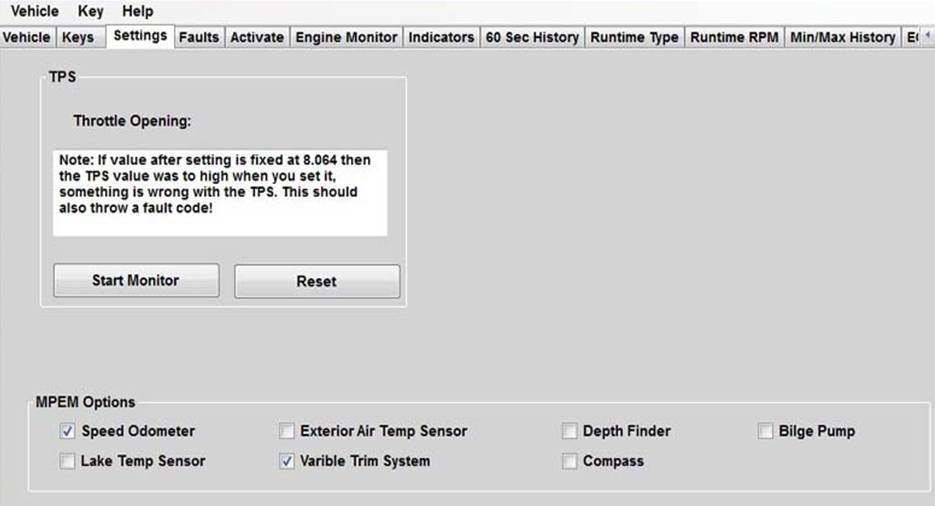Go to the Engine Monitor tab
935x506 pixels.
pos(346,37)
